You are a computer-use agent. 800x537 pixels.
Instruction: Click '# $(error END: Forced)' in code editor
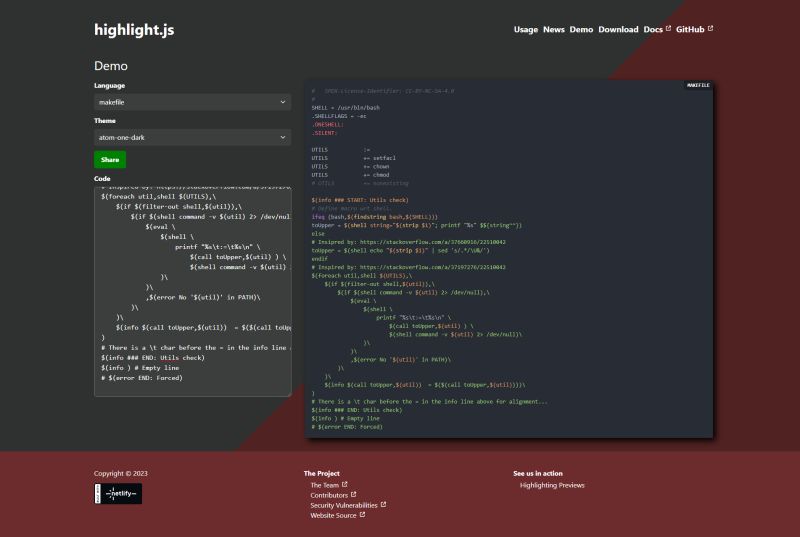pyautogui.click(x=142, y=378)
